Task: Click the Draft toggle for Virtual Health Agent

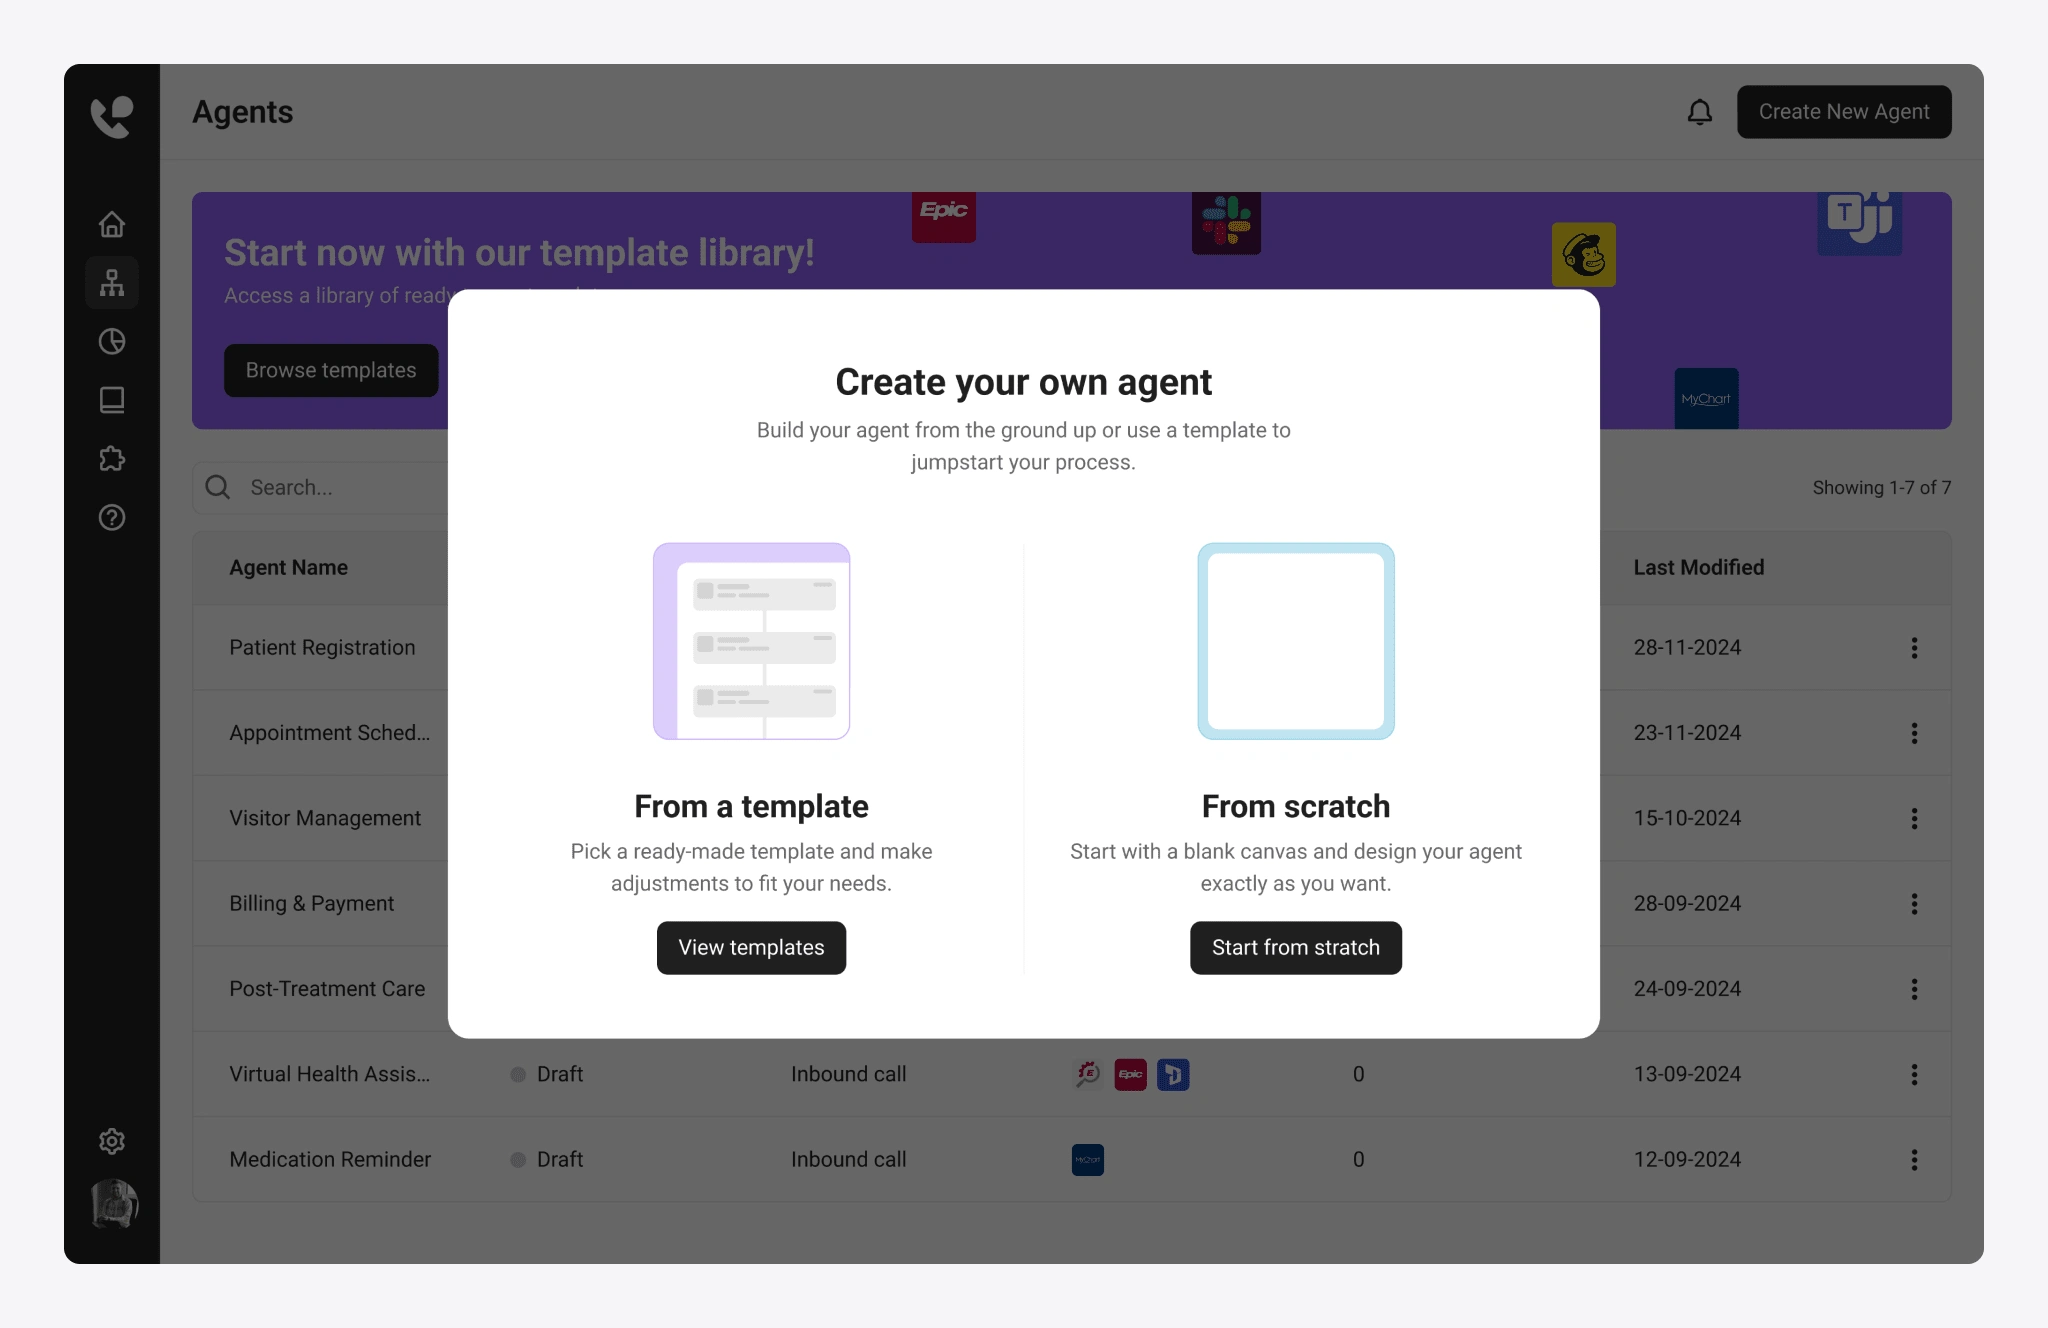Action: 518,1073
